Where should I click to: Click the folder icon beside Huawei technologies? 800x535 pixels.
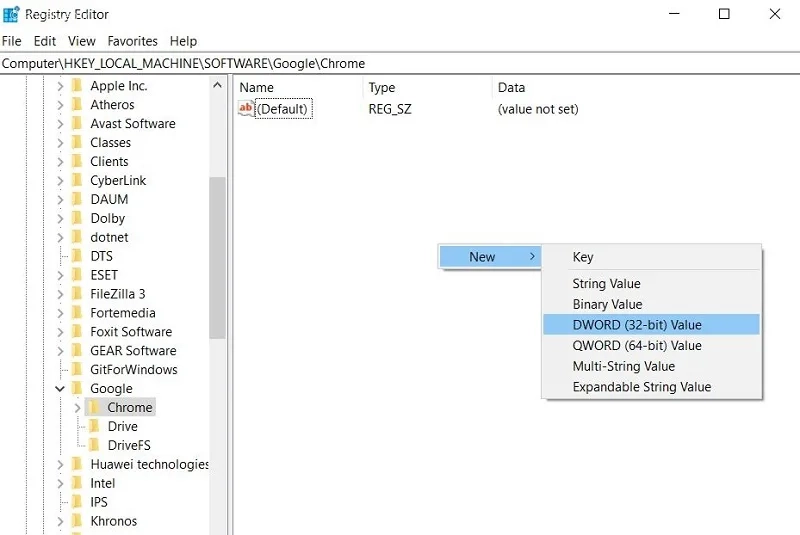[77, 464]
